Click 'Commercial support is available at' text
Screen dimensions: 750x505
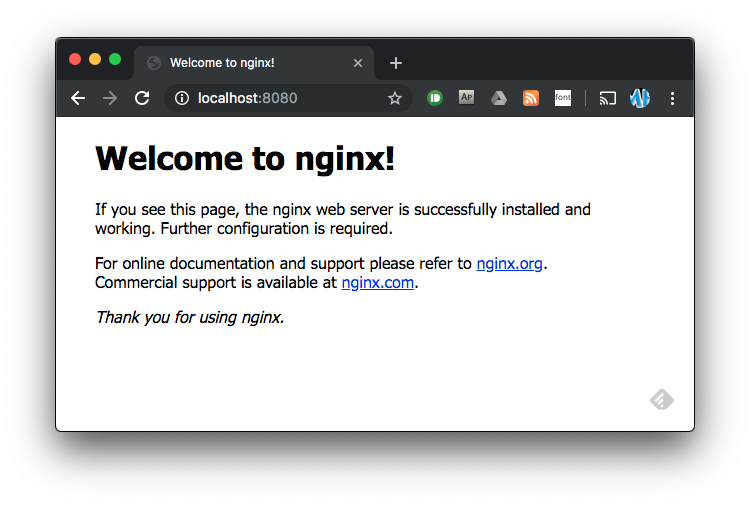216,283
